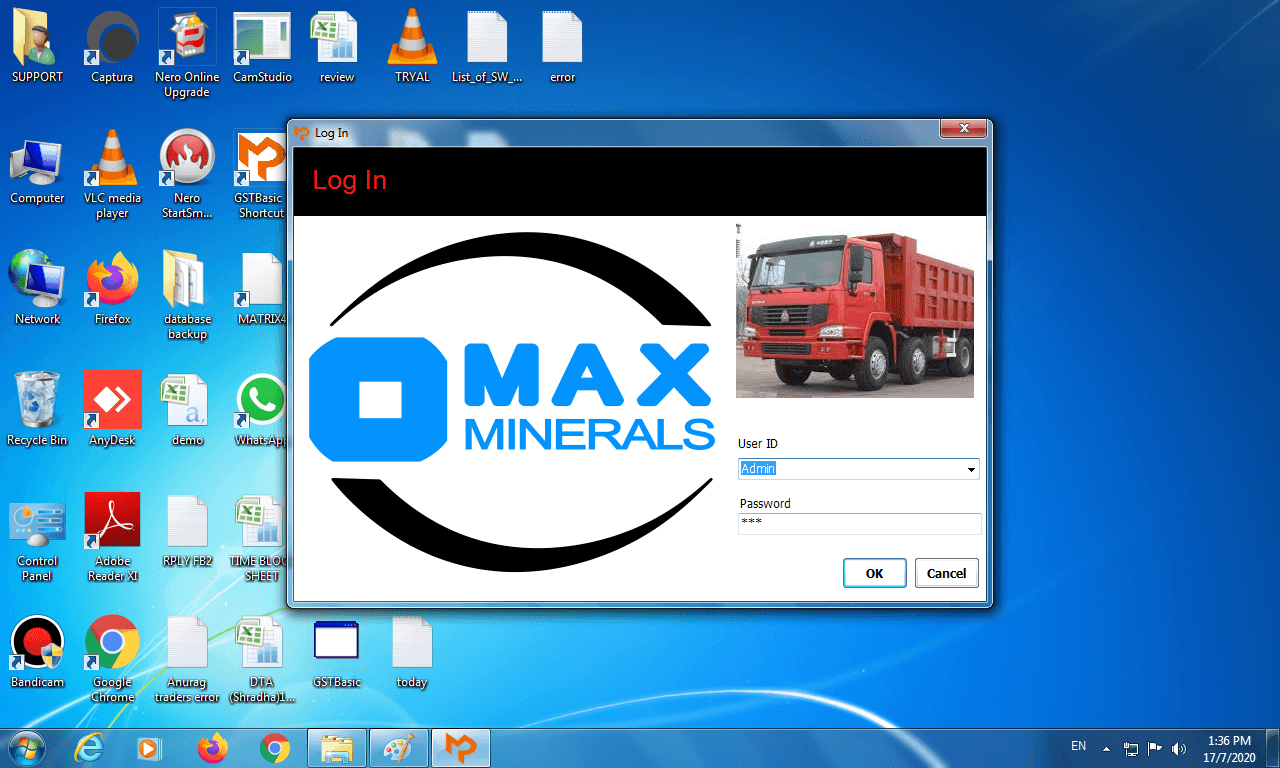Open Google Chrome desktop shortcut
Screen dimensions: 1280x768
pyautogui.click(x=112, y=660)
